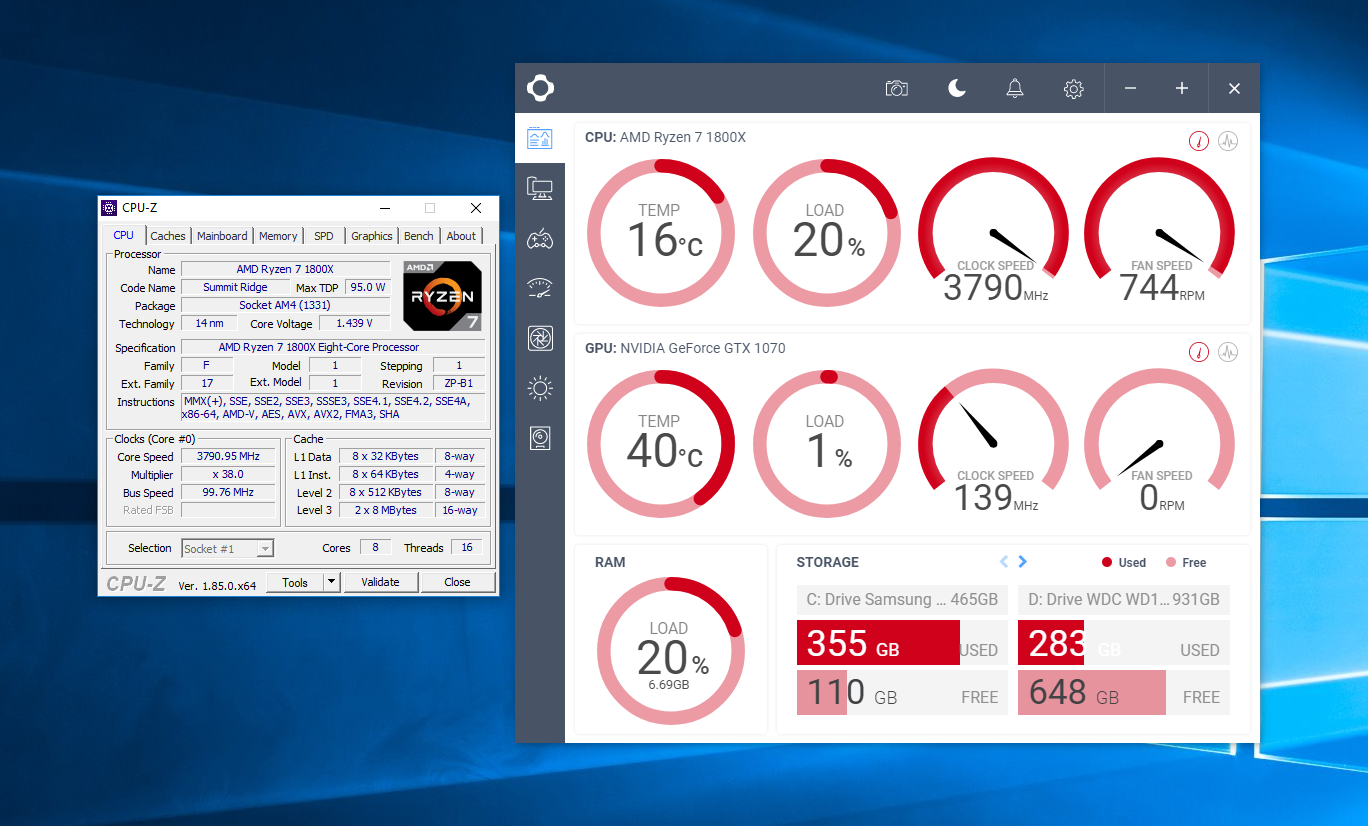1368x826 pixels.
Task: Click the GPU TEMP 40°C gauge
Action: coord(660,443)
